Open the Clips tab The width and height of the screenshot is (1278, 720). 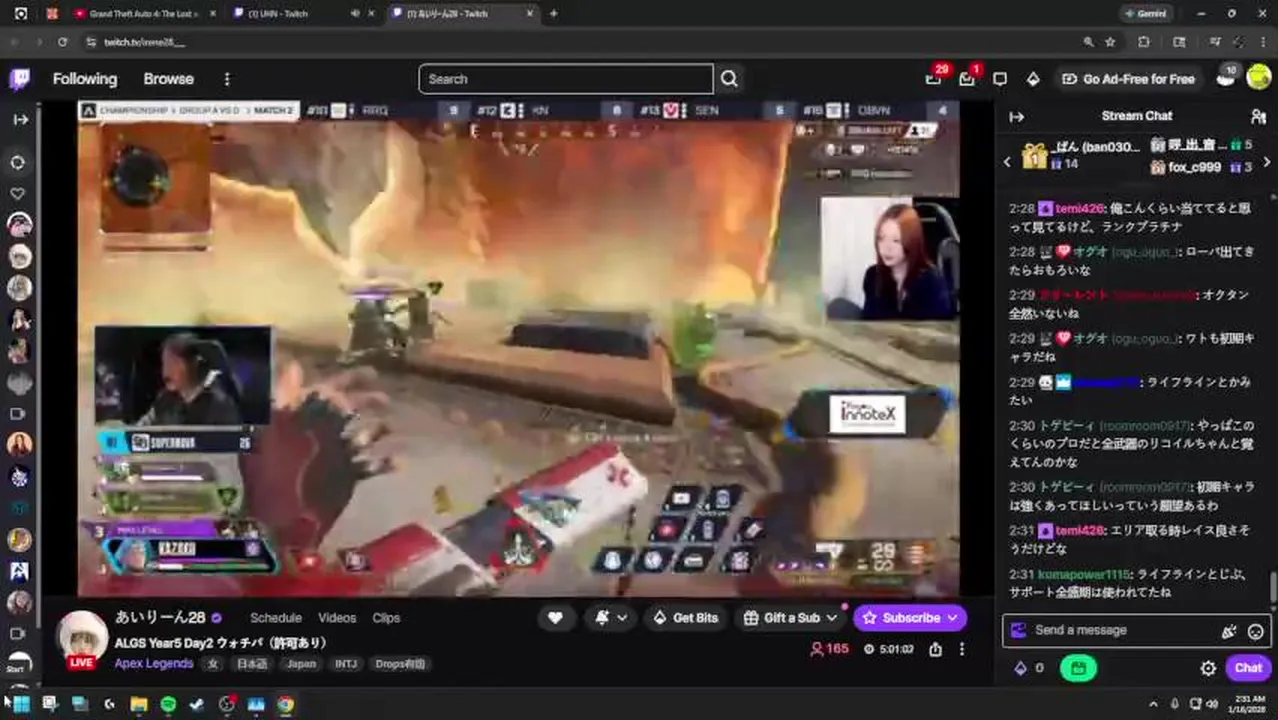click(386, 618)
